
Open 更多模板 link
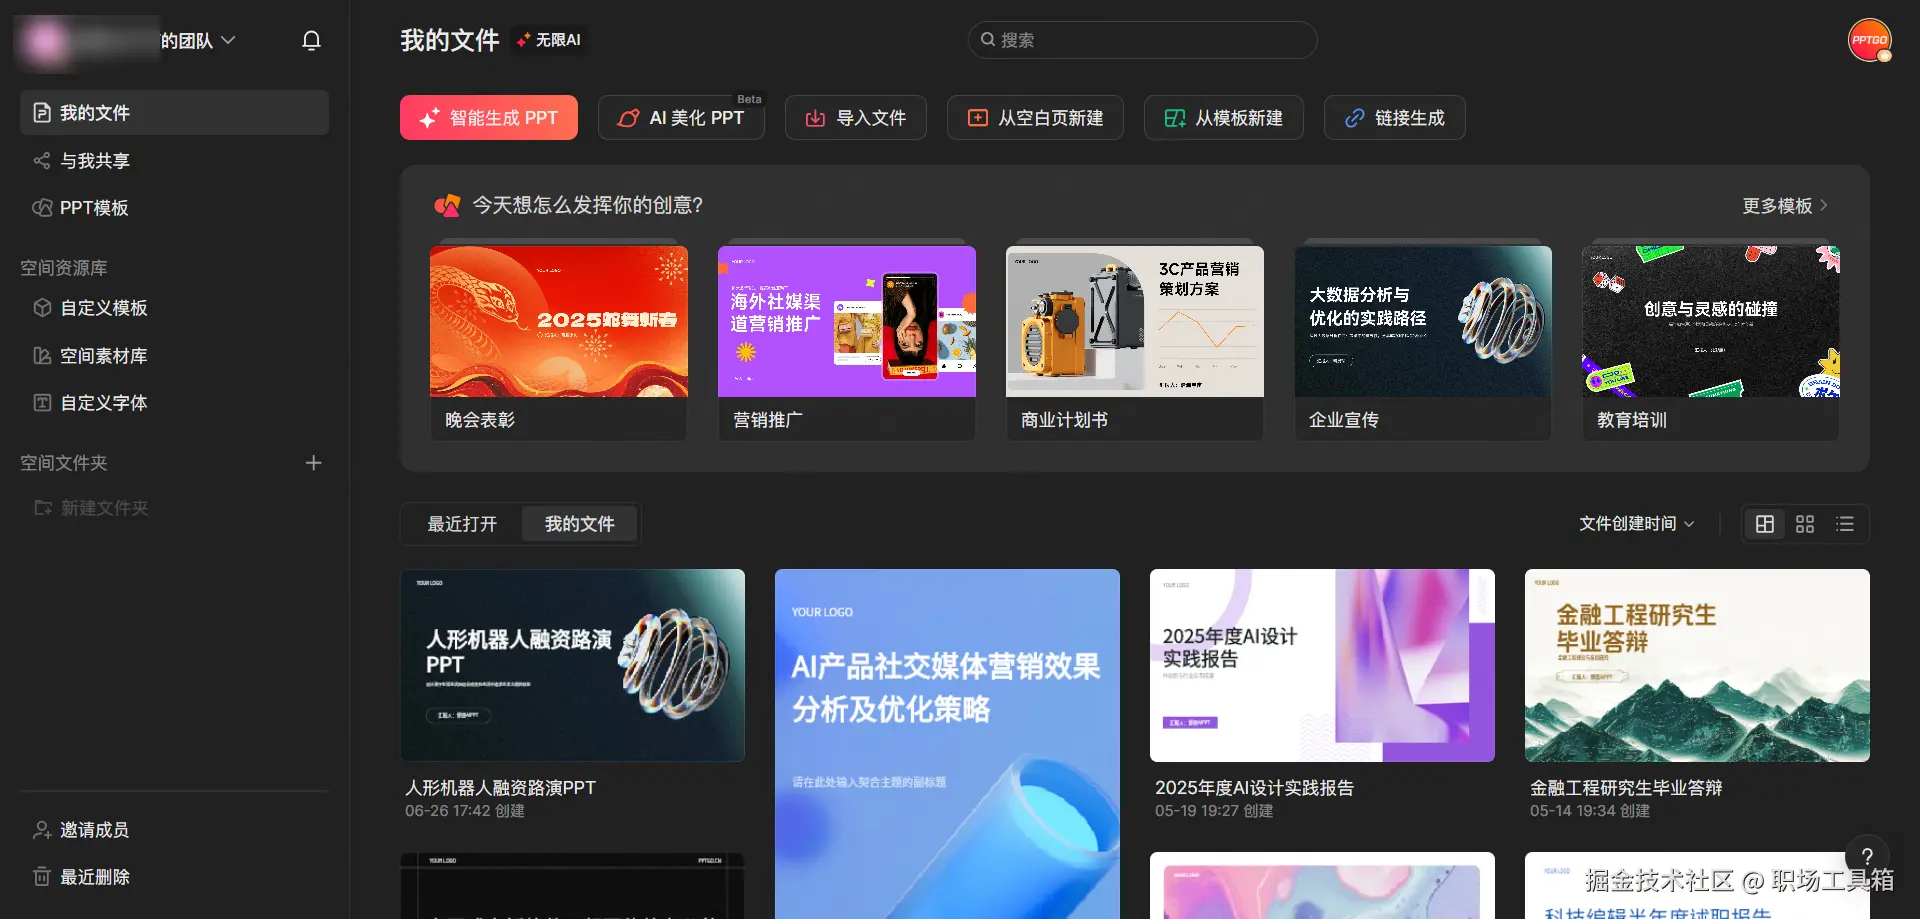(x=1785, y=206)
